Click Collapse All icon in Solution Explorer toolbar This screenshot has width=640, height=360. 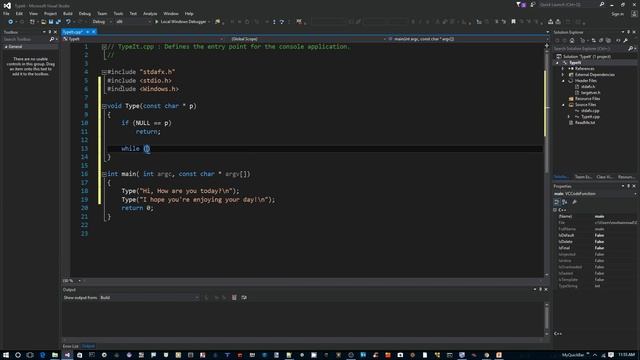click(x=601, y=40)
